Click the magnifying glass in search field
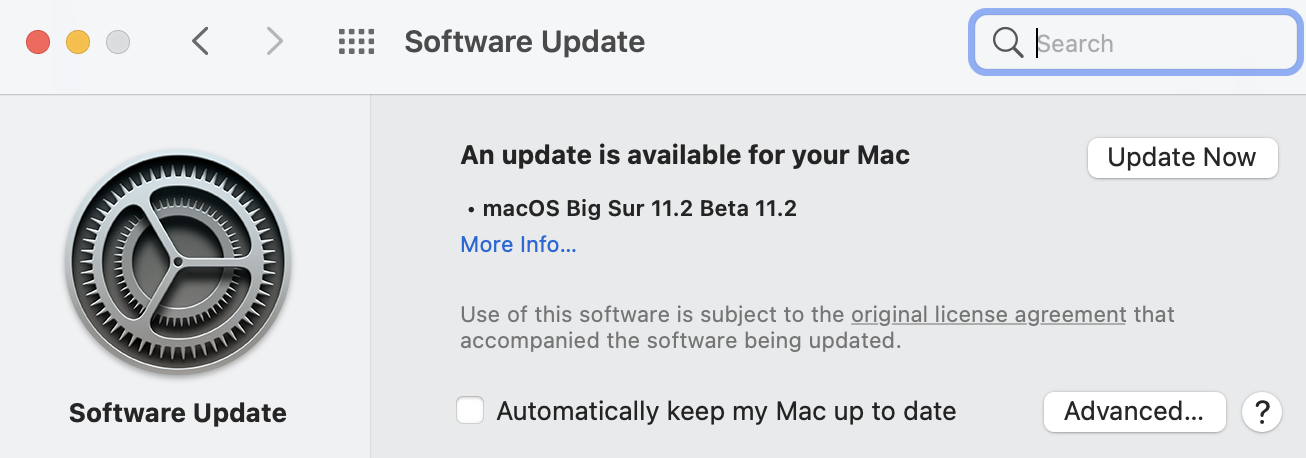This screenshot has height=458, width=1306. point(1007,43)
